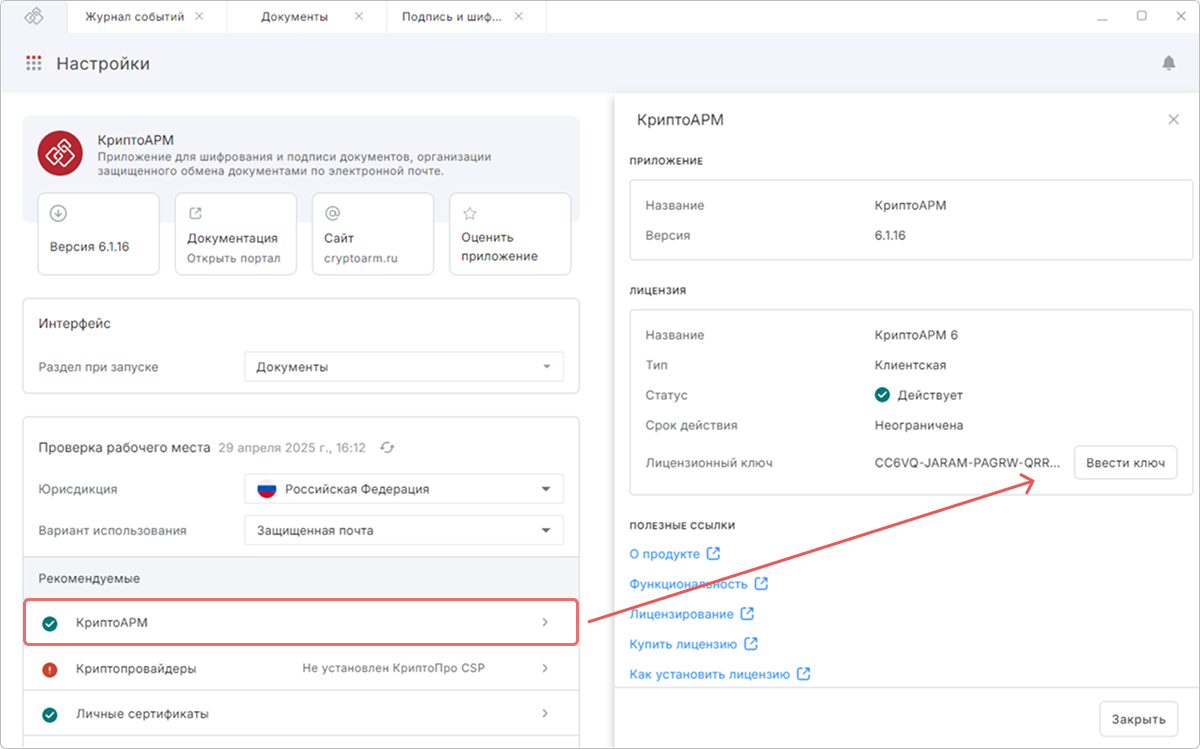The width and height of the screenshot is (1200, 749).
Task: Close the Журнал событий tab
Action: point(199,17)
